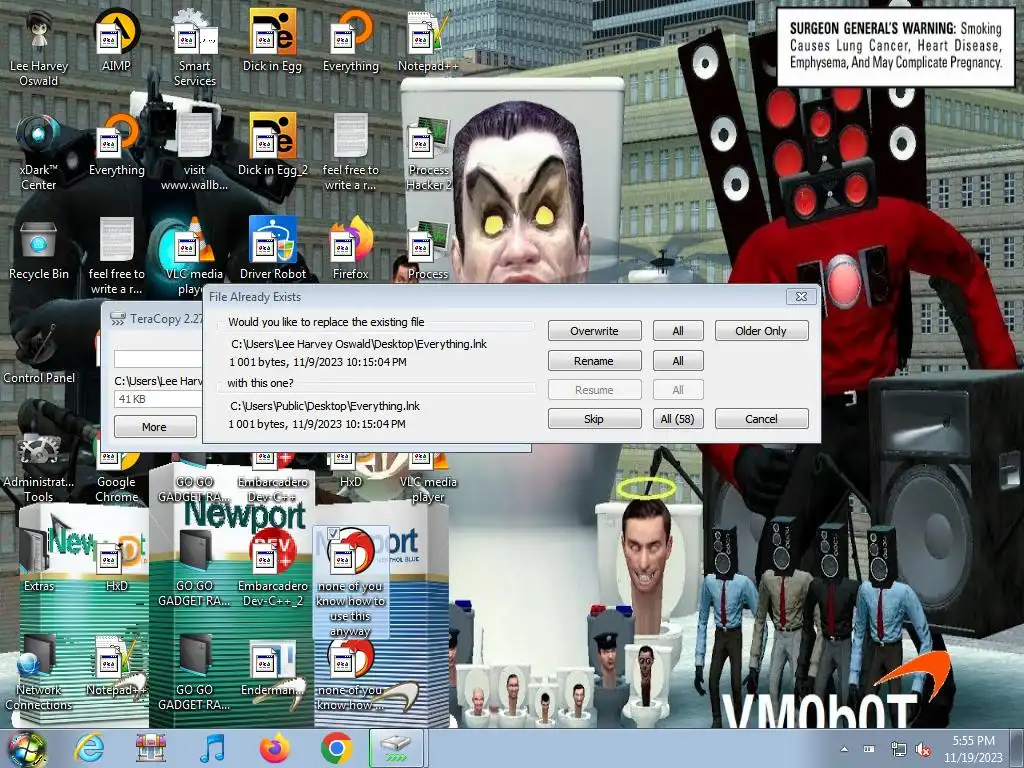This screenshot has width=1024, height=768.
Task: Click the TeraCopy taskbar button
Action: pos(398,748)
